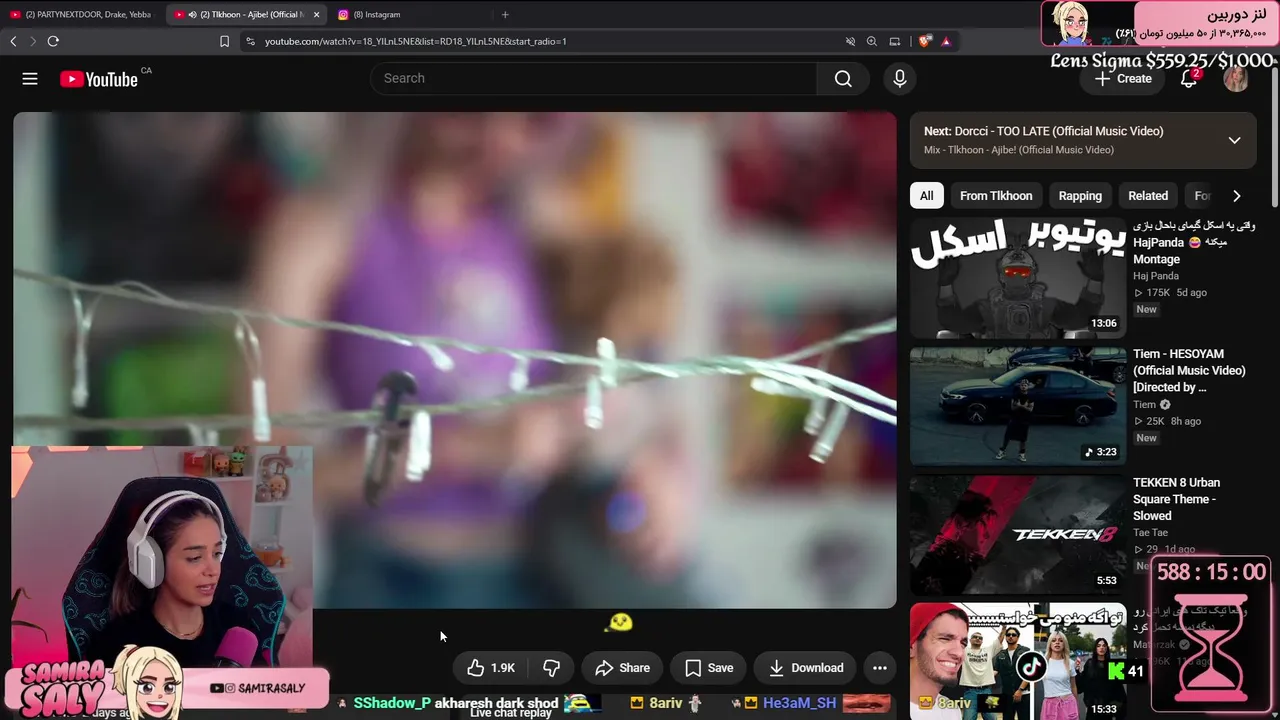Open the zoom magnifier in address bar
1280x720 pixels.
click(x=872, y=41)
